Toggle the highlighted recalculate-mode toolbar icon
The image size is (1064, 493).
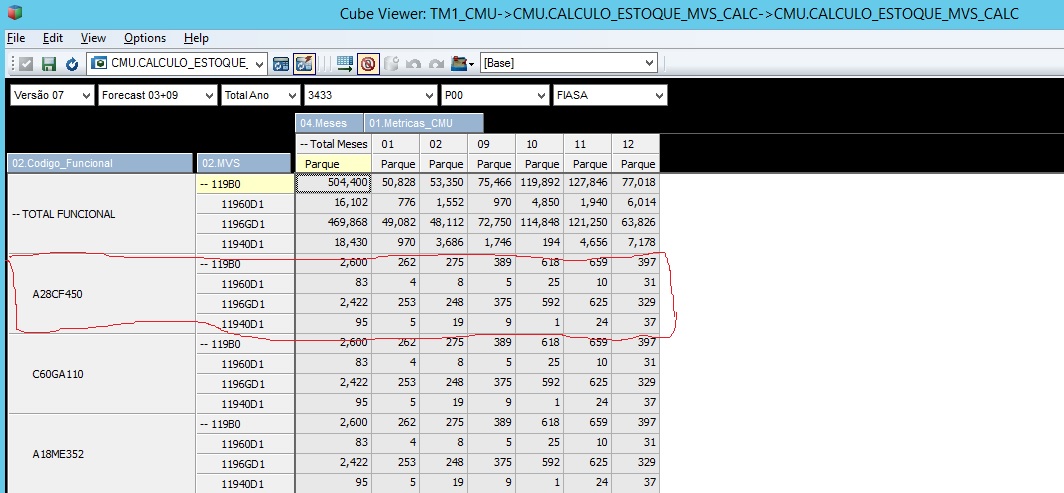tap(304, 64)
